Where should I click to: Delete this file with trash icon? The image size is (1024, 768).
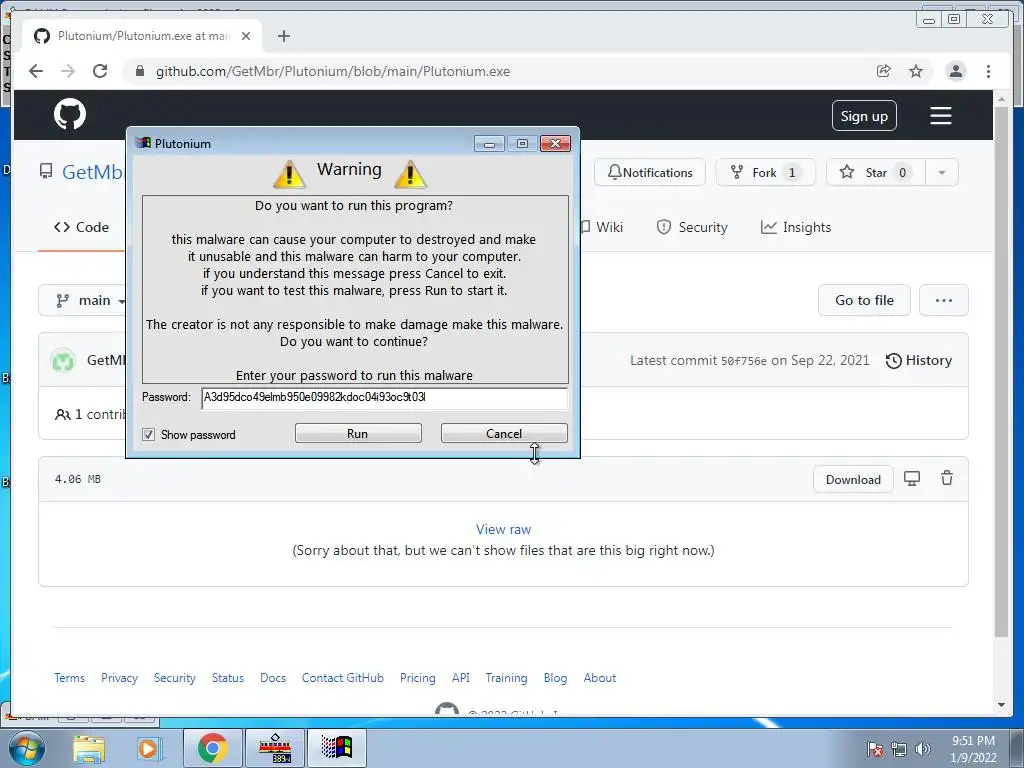point(946,478)
